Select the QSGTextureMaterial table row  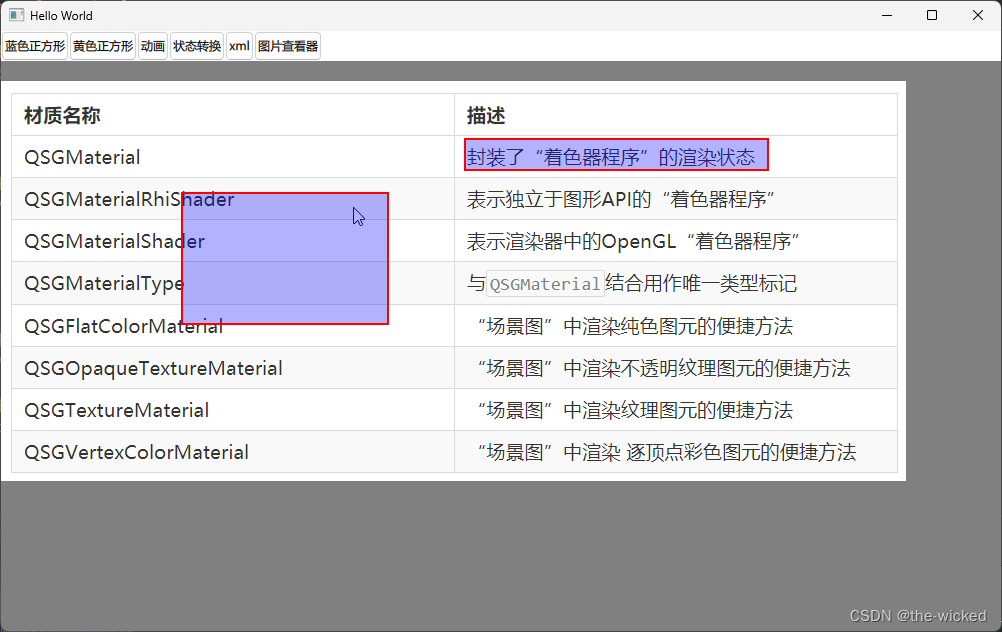(115, 410)
